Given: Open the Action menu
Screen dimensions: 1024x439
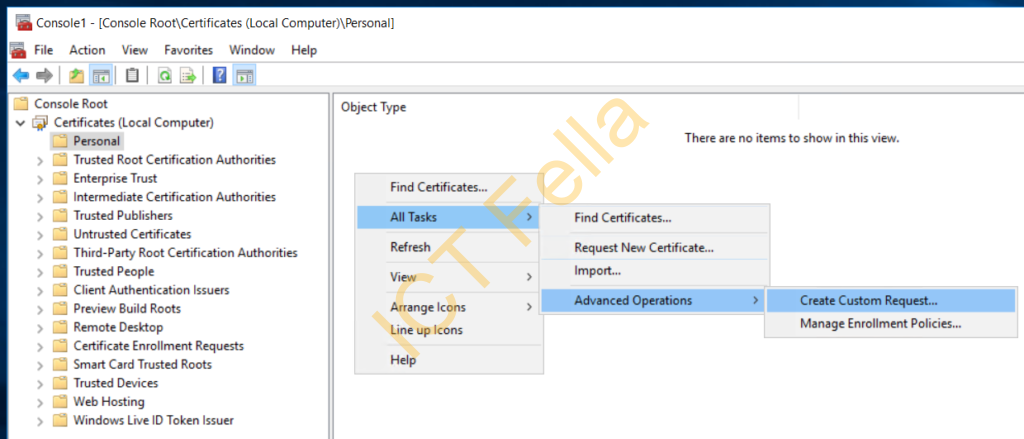Looking at the screenshot, I should (88, 50).
